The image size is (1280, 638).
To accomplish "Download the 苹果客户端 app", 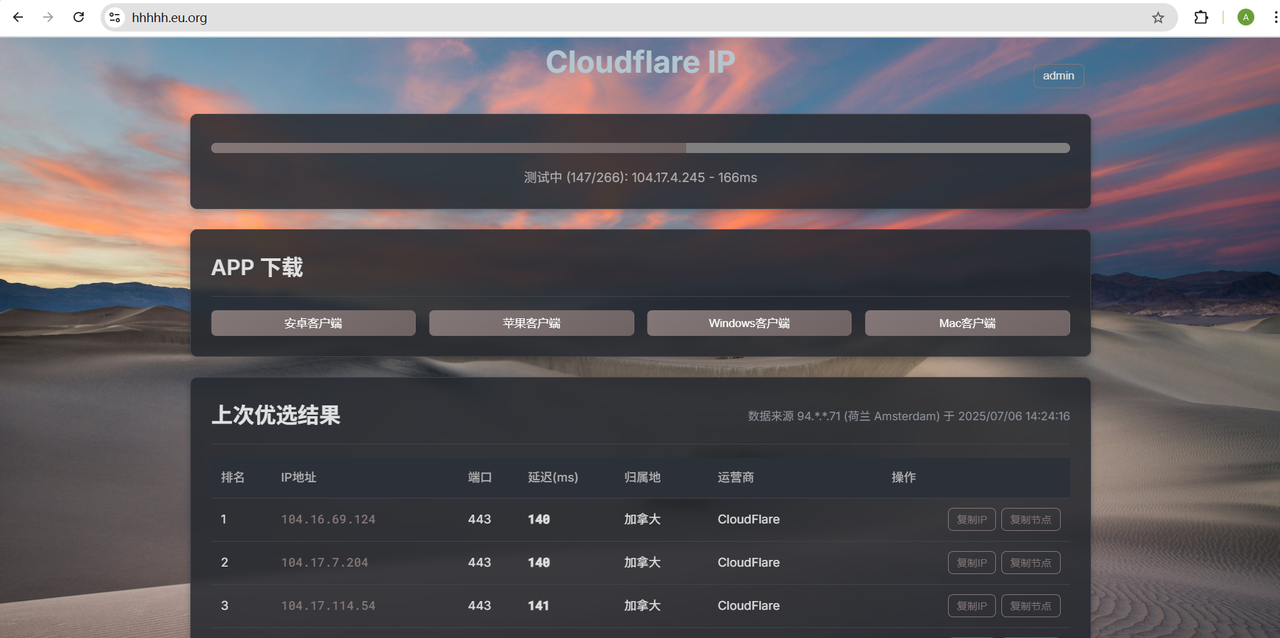I will [x=531, y=323].
